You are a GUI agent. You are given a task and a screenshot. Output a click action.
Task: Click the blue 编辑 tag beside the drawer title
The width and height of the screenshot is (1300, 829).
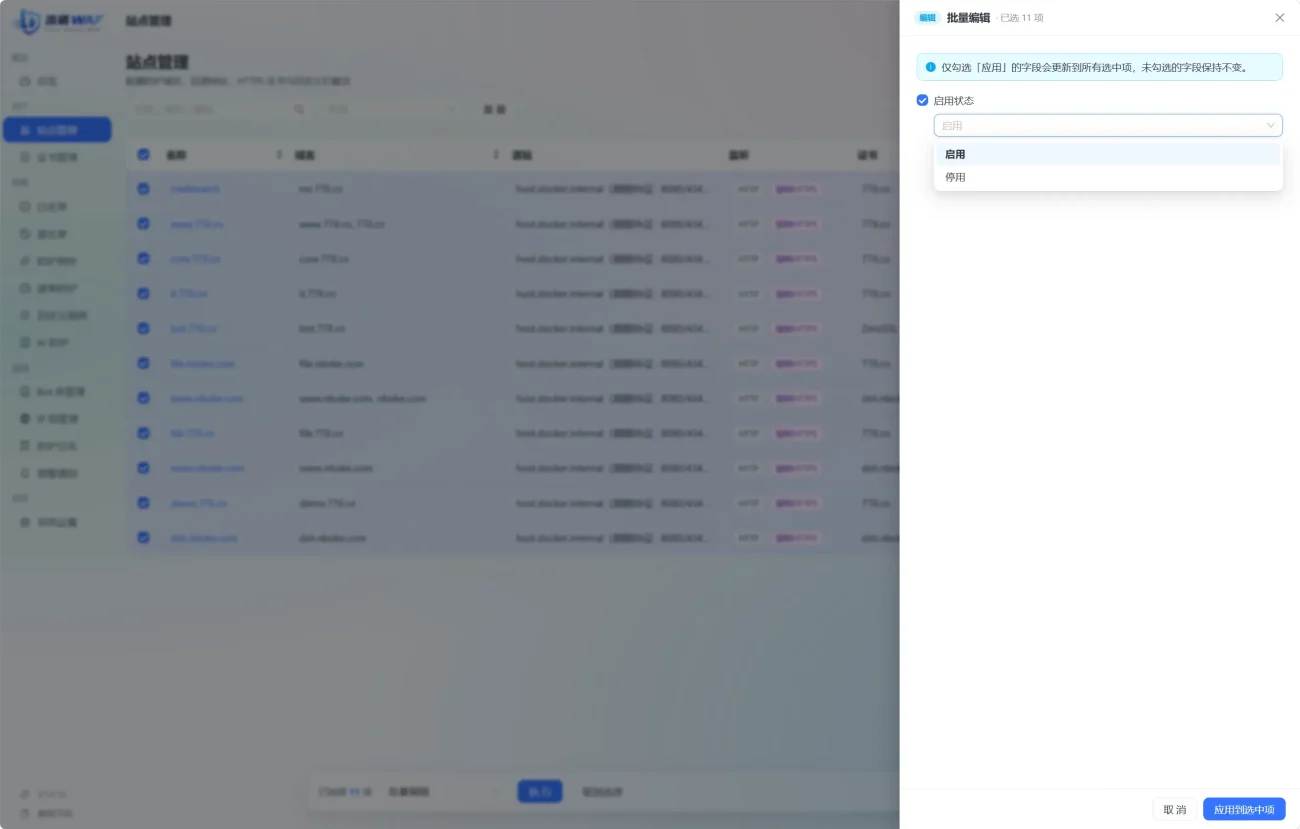click(928, 18)
